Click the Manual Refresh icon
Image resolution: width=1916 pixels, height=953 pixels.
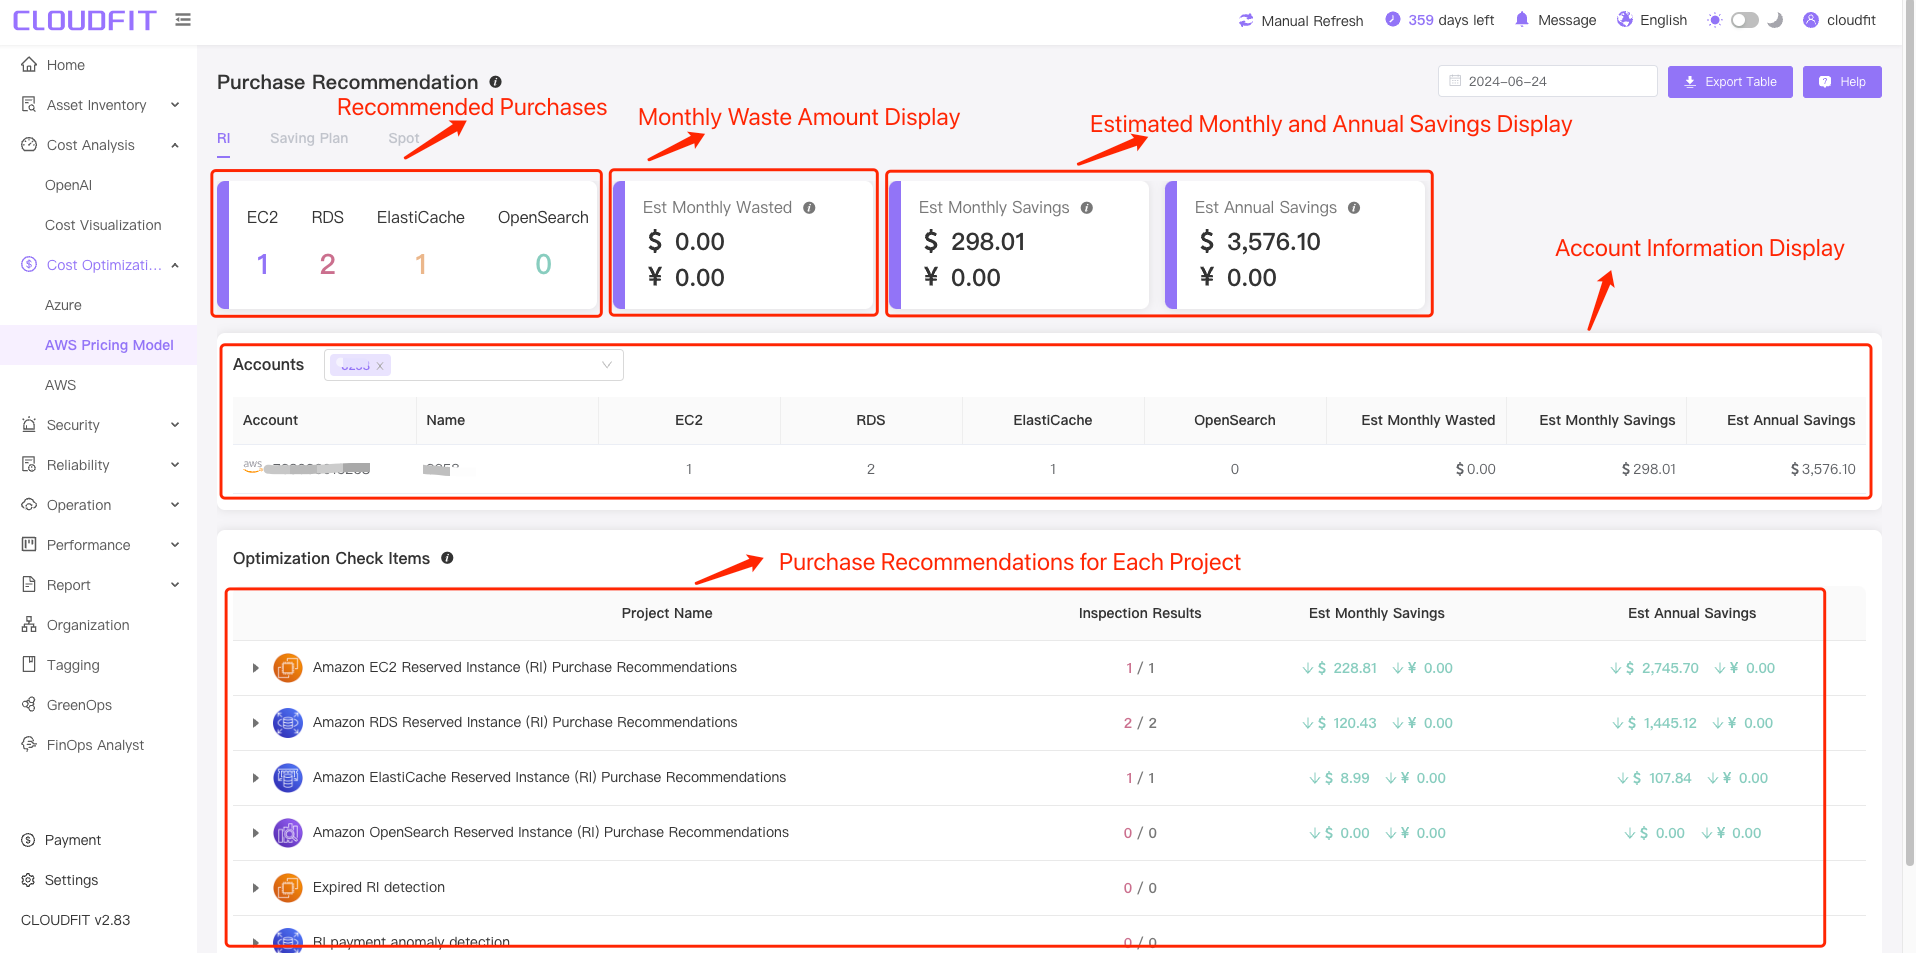click(1246, 20)
